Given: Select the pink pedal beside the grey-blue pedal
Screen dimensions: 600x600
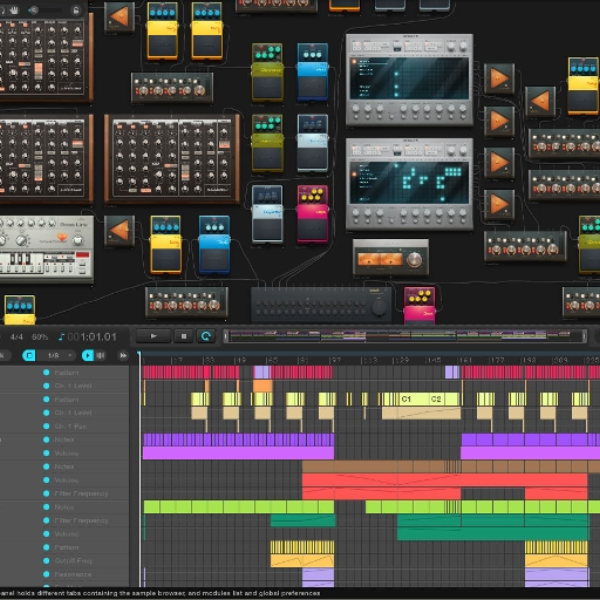Looking at the screenshot, I should [313, 214].
